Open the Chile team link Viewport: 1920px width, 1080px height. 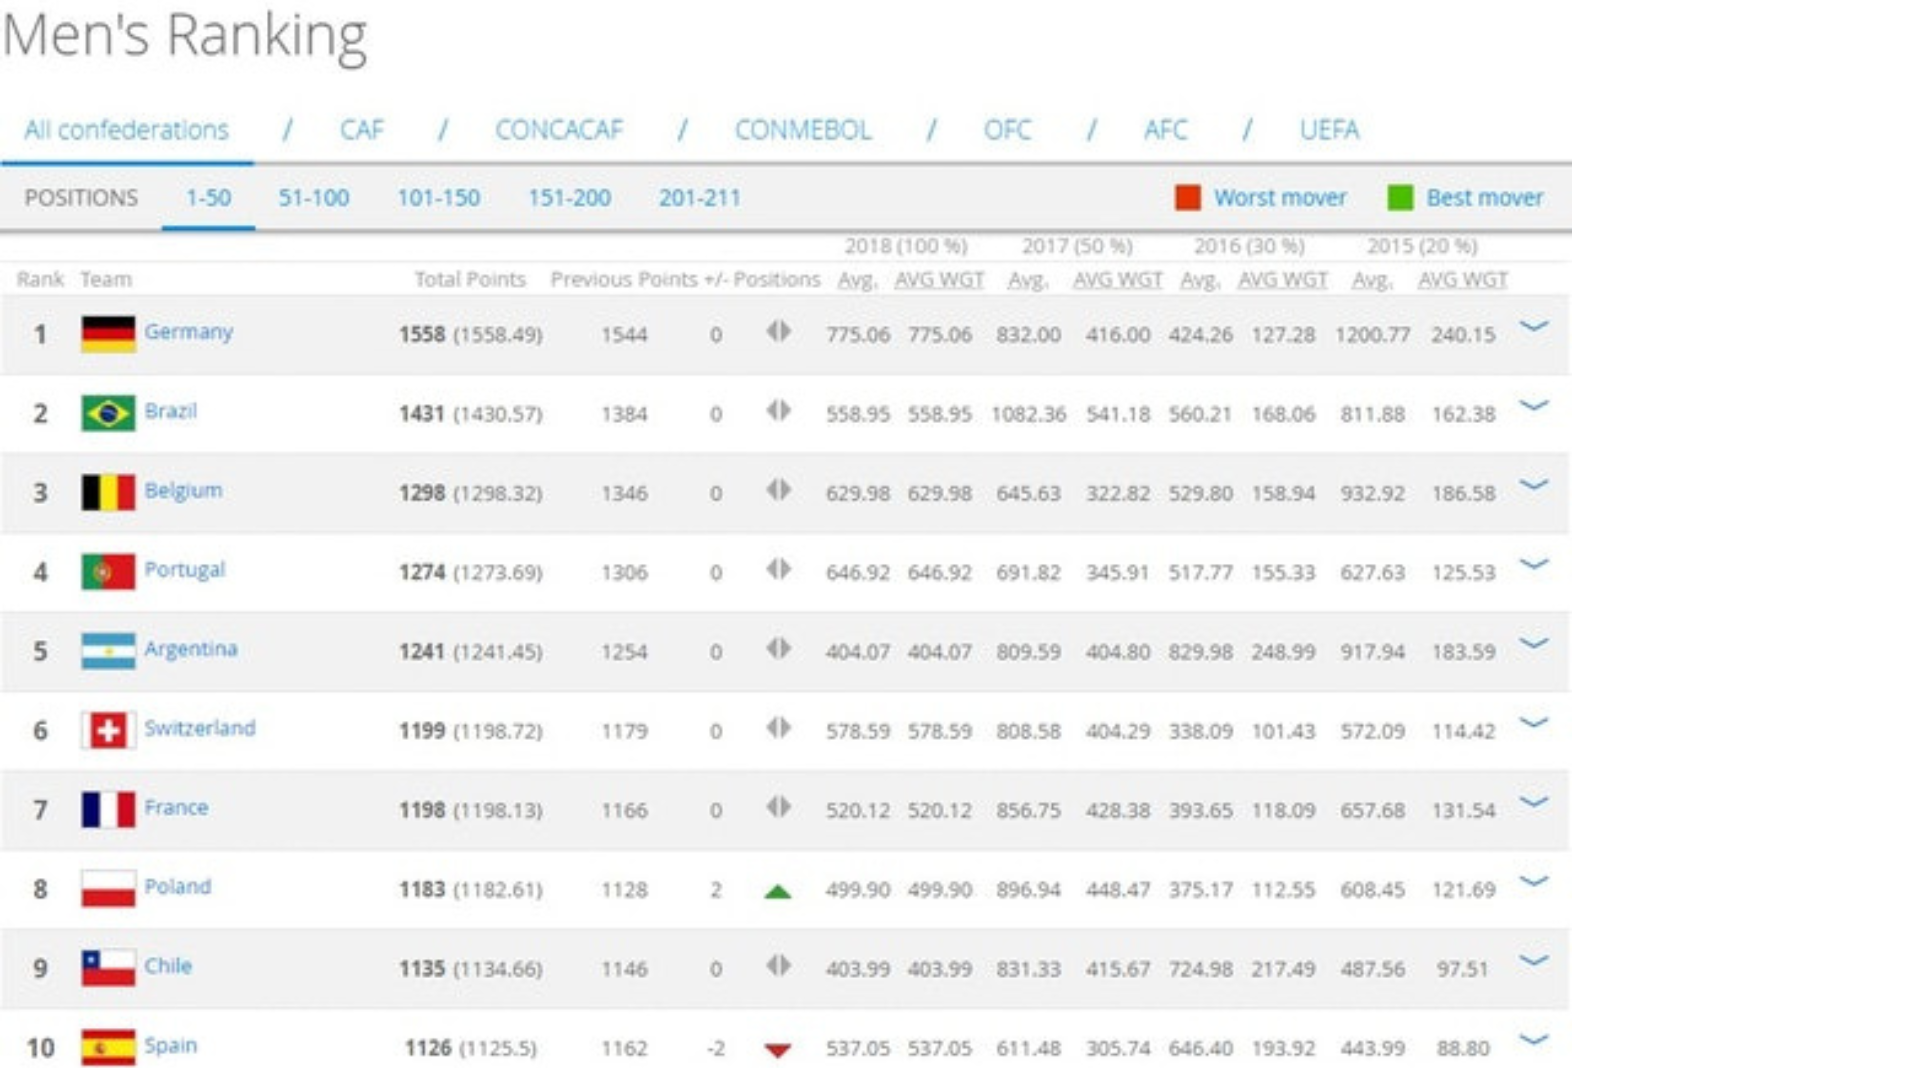click(x=168, y=966)
